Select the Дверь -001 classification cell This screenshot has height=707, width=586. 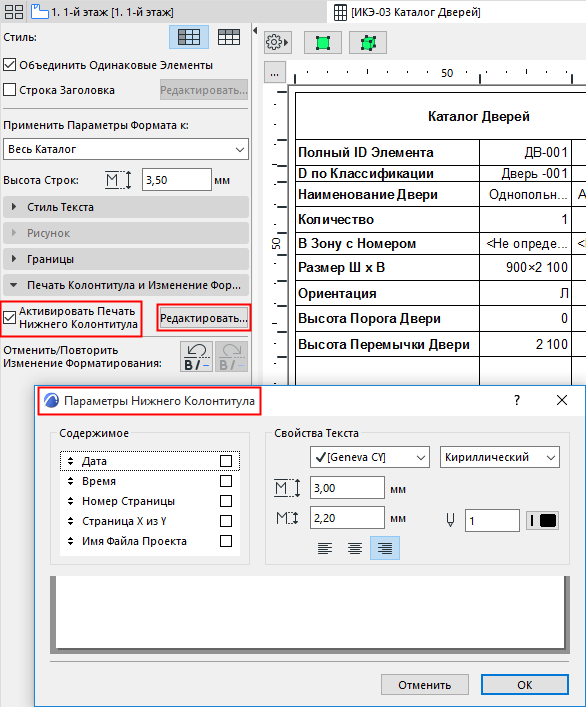[x=526, y=174]
